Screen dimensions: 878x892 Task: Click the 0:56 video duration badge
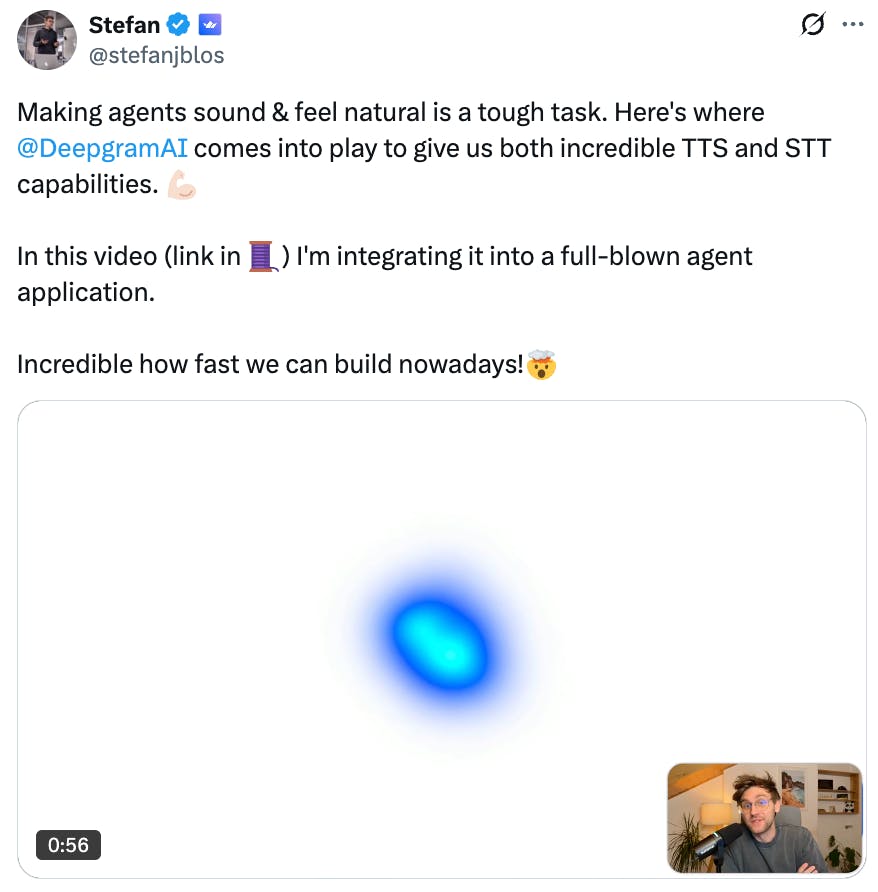[x=68, y=845]
